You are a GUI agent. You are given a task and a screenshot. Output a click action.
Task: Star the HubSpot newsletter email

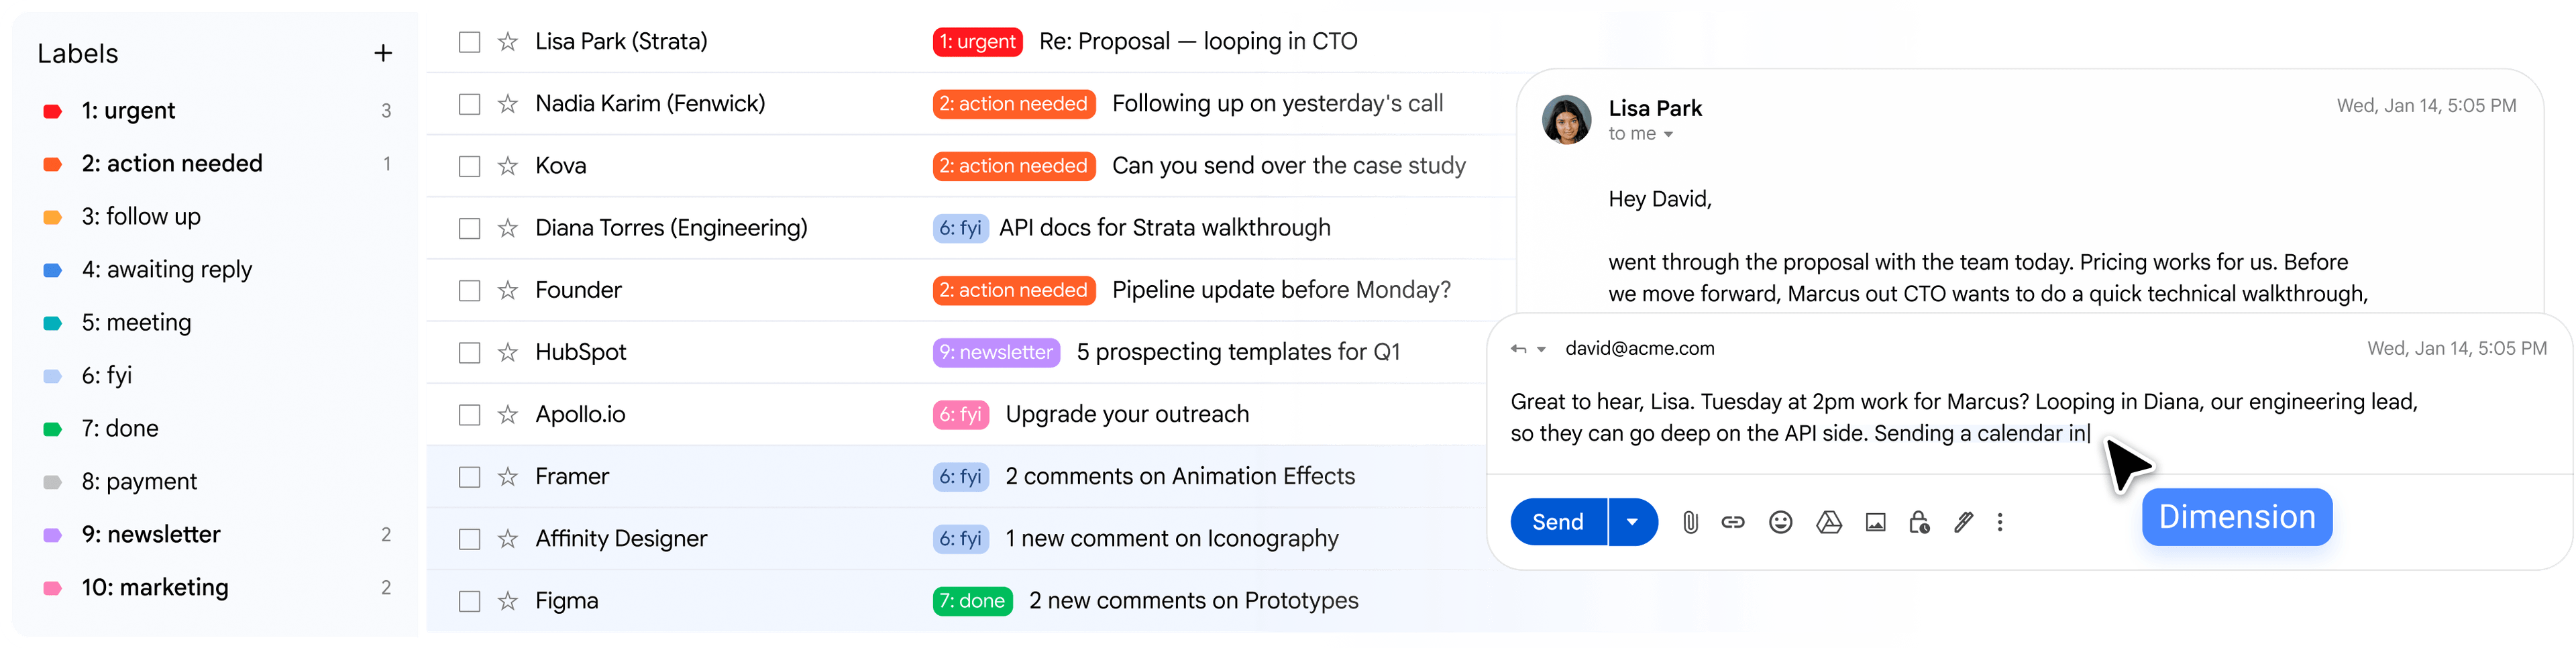[508, 352]
